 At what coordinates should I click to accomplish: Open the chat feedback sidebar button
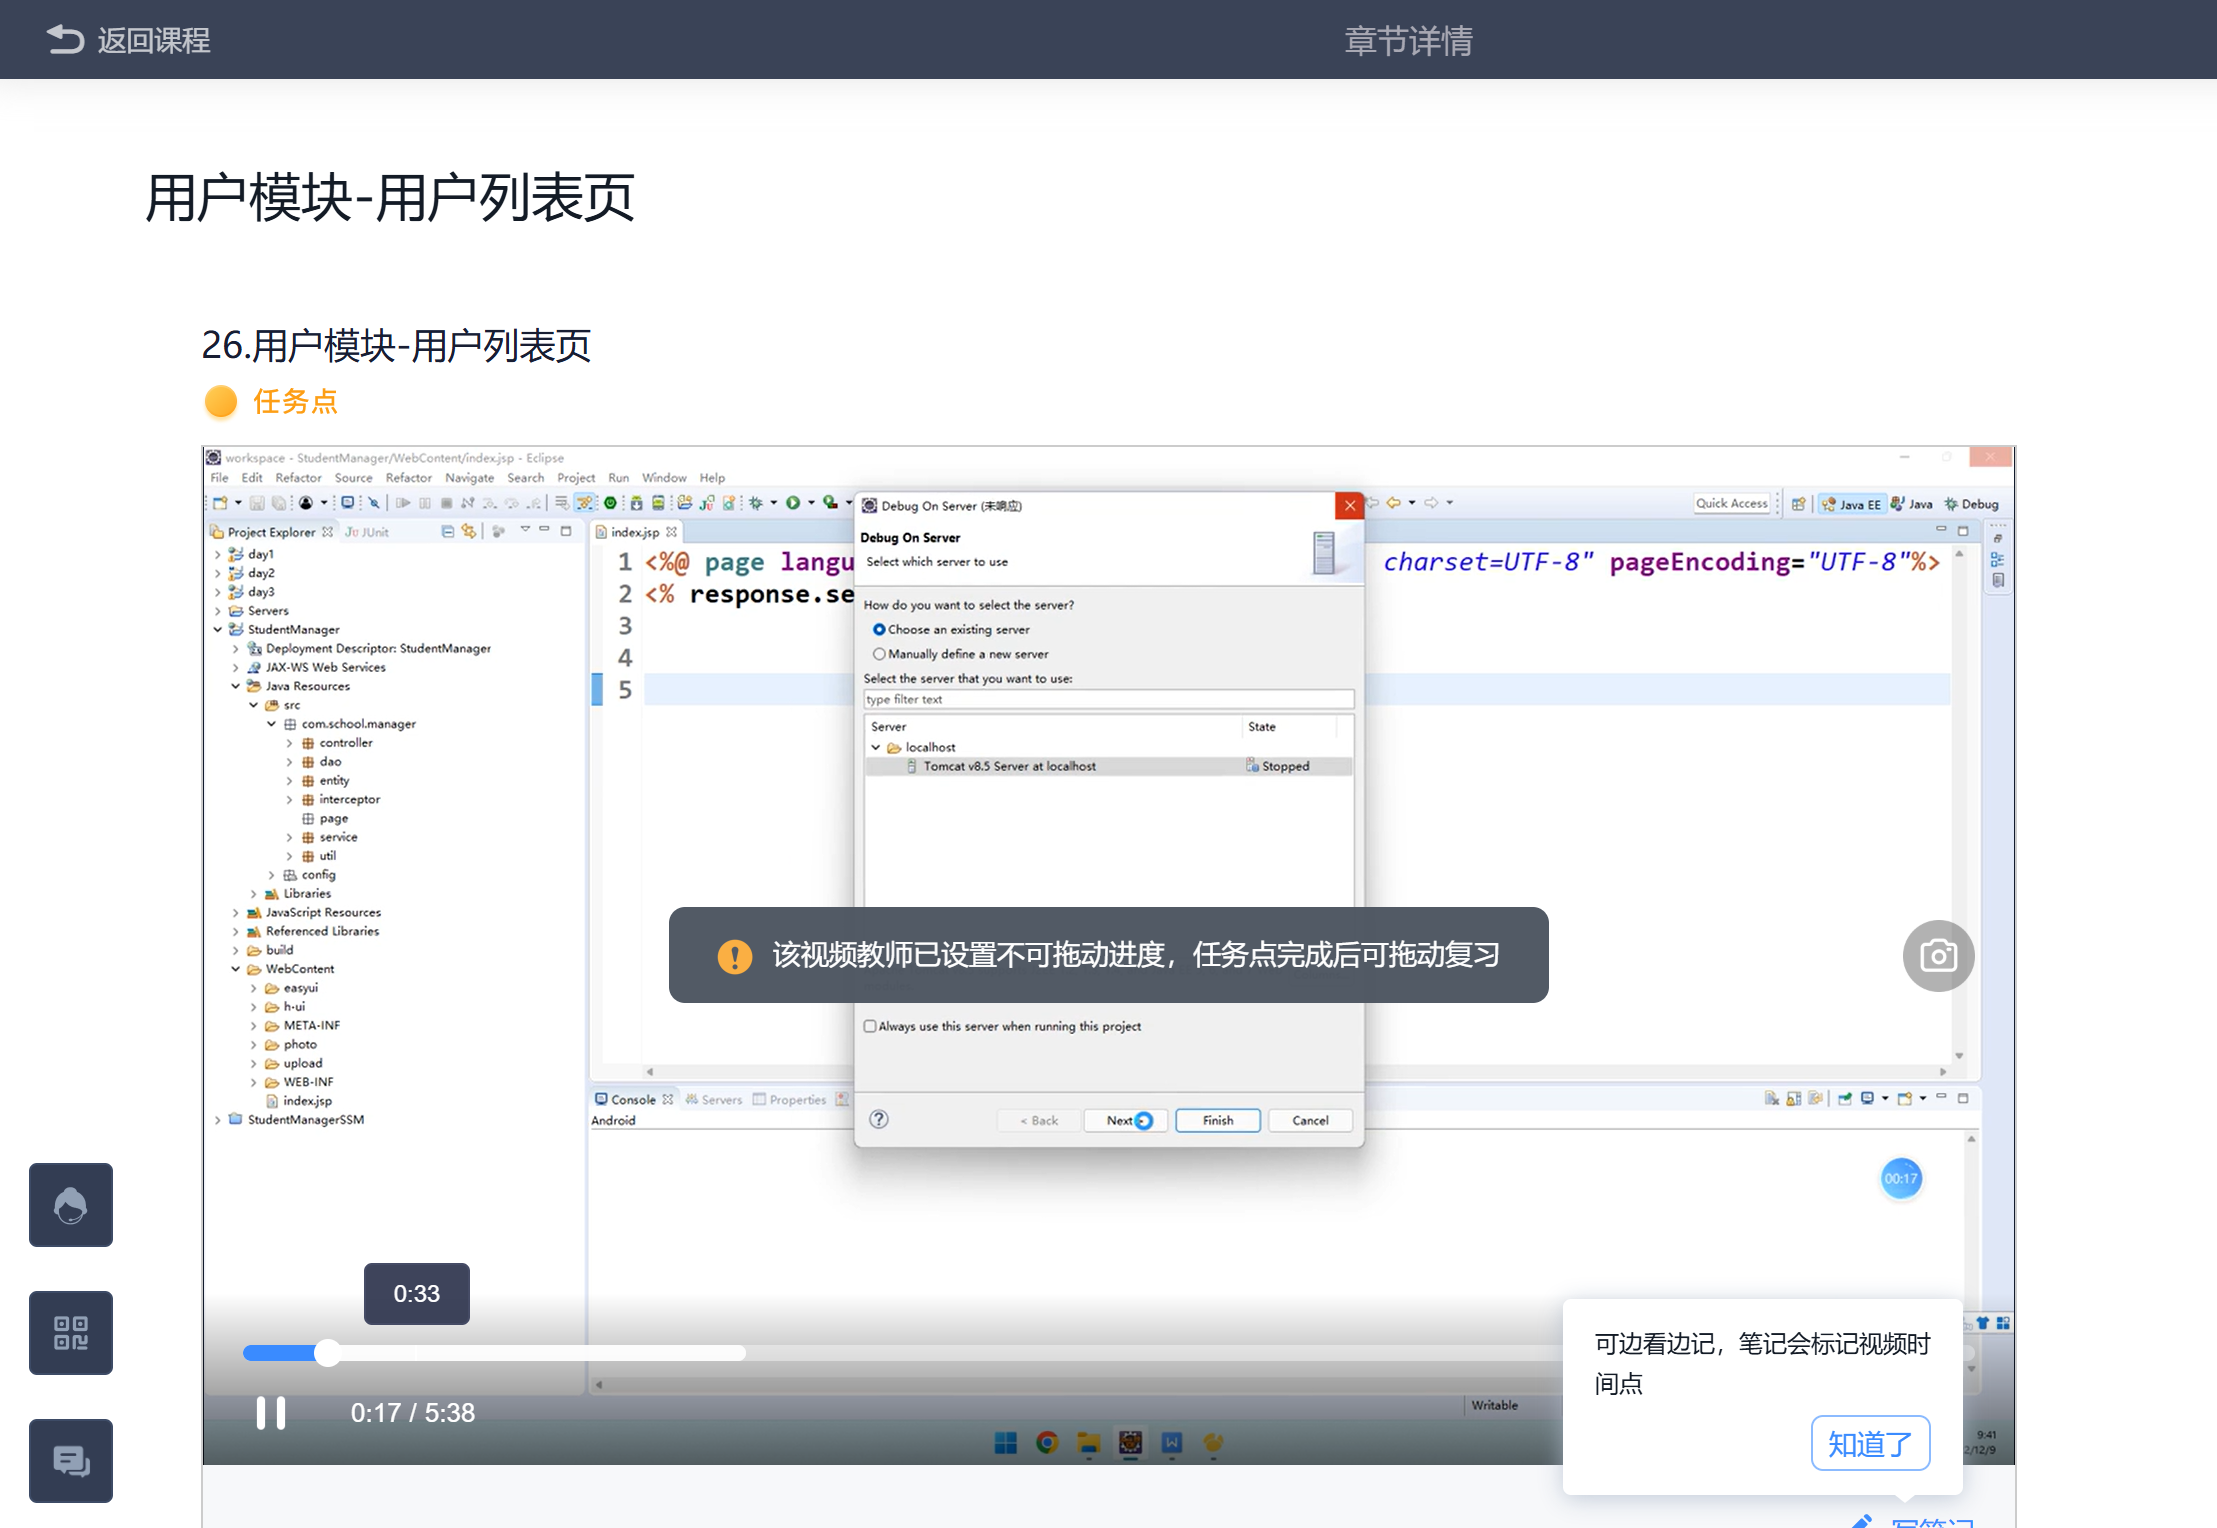[70, 1461]
